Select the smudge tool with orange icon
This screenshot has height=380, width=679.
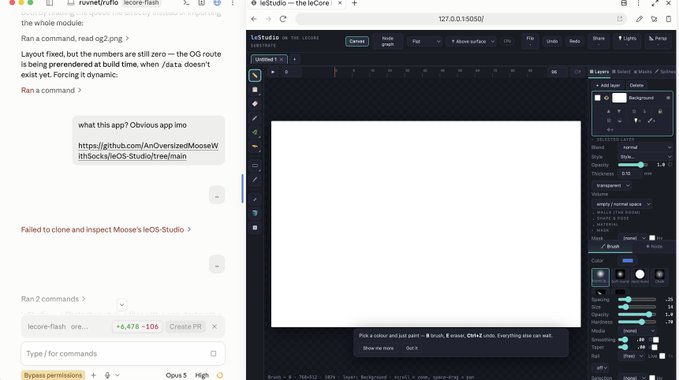tap(255, 147)
